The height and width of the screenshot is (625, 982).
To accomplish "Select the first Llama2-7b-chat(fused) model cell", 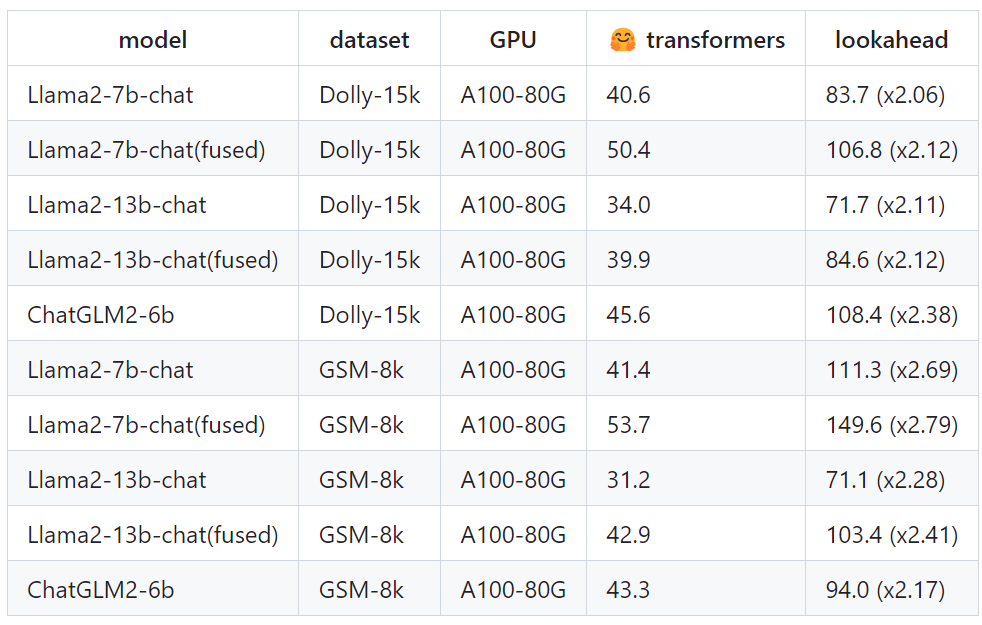I will point(153,149).
